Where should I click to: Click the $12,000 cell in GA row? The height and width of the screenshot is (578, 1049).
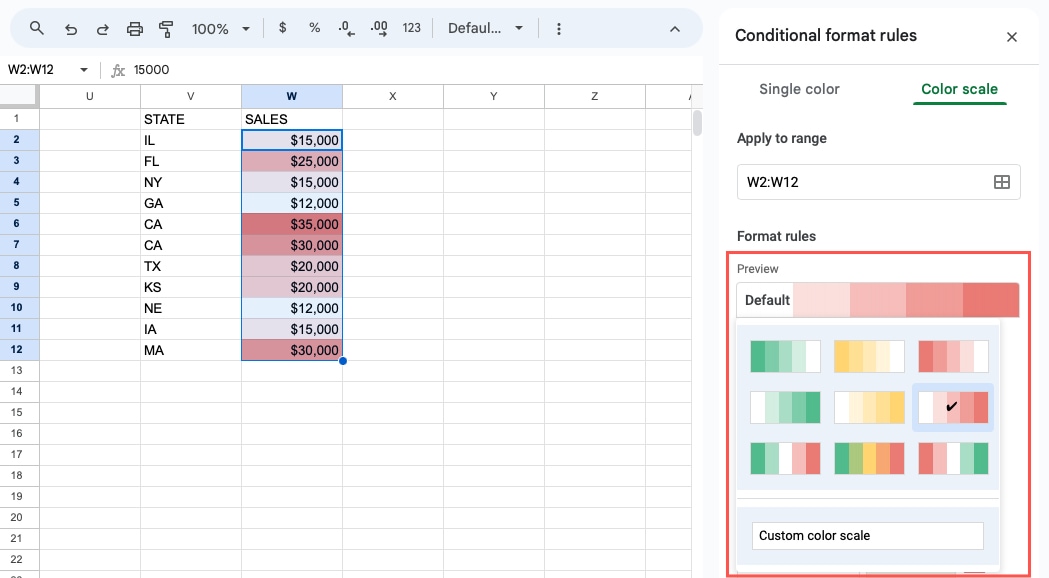pos(292,203)
